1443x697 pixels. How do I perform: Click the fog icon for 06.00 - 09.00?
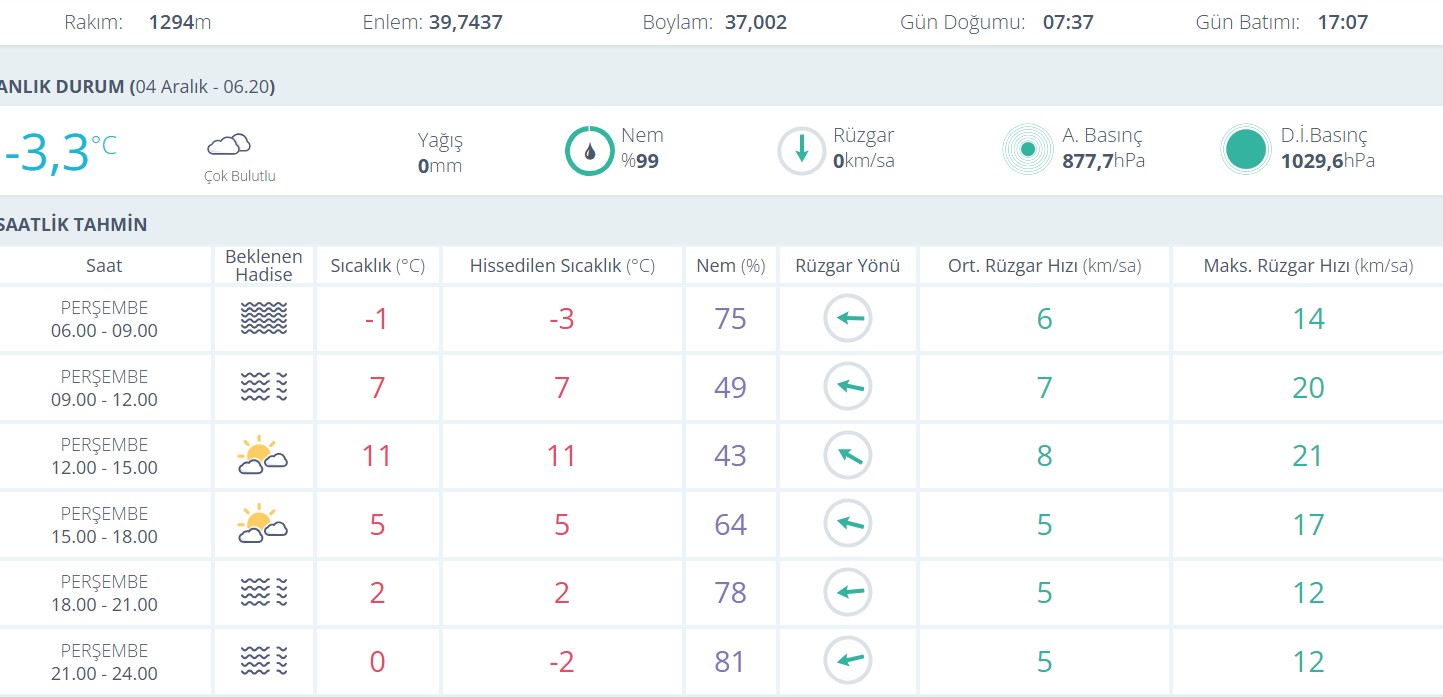pos(264,319)
